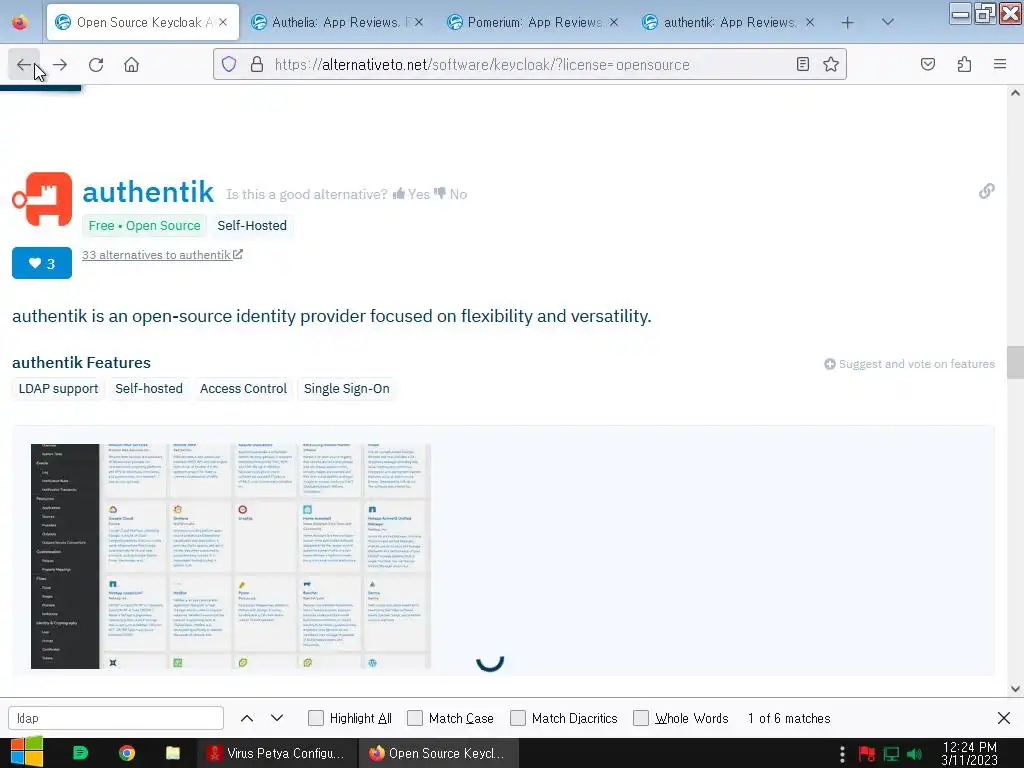Vote No thumbs down for authentik
This screenshot has width=1024, height=768.
pyautogui.click(x=451, y=194)
